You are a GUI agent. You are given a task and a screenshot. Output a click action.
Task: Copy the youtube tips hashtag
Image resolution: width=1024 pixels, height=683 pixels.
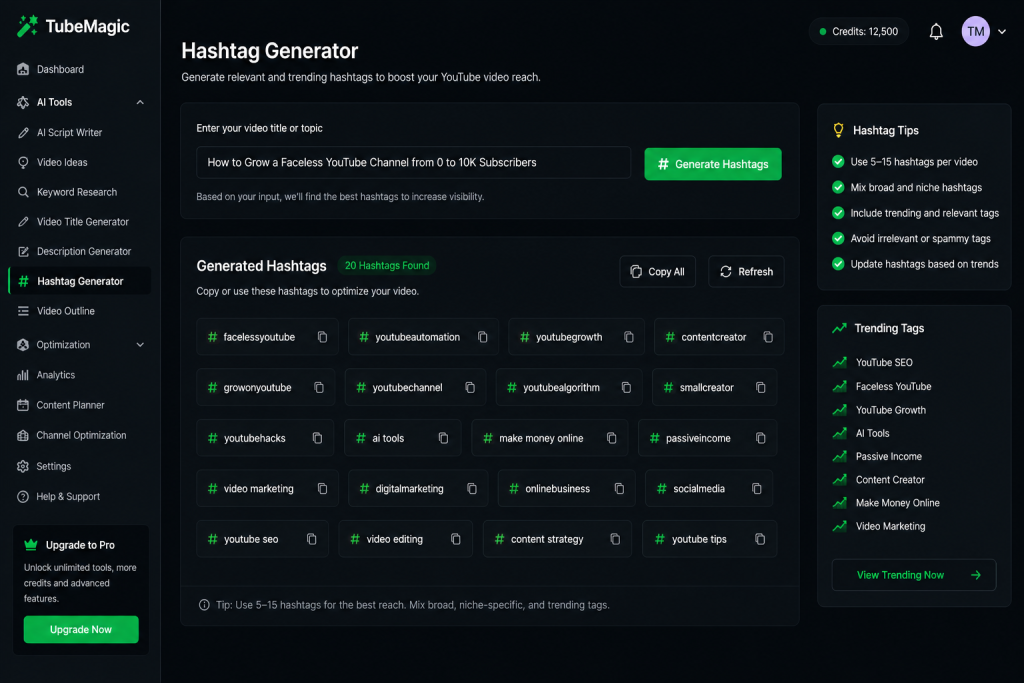pyautogui.click(x=760, y=539)
